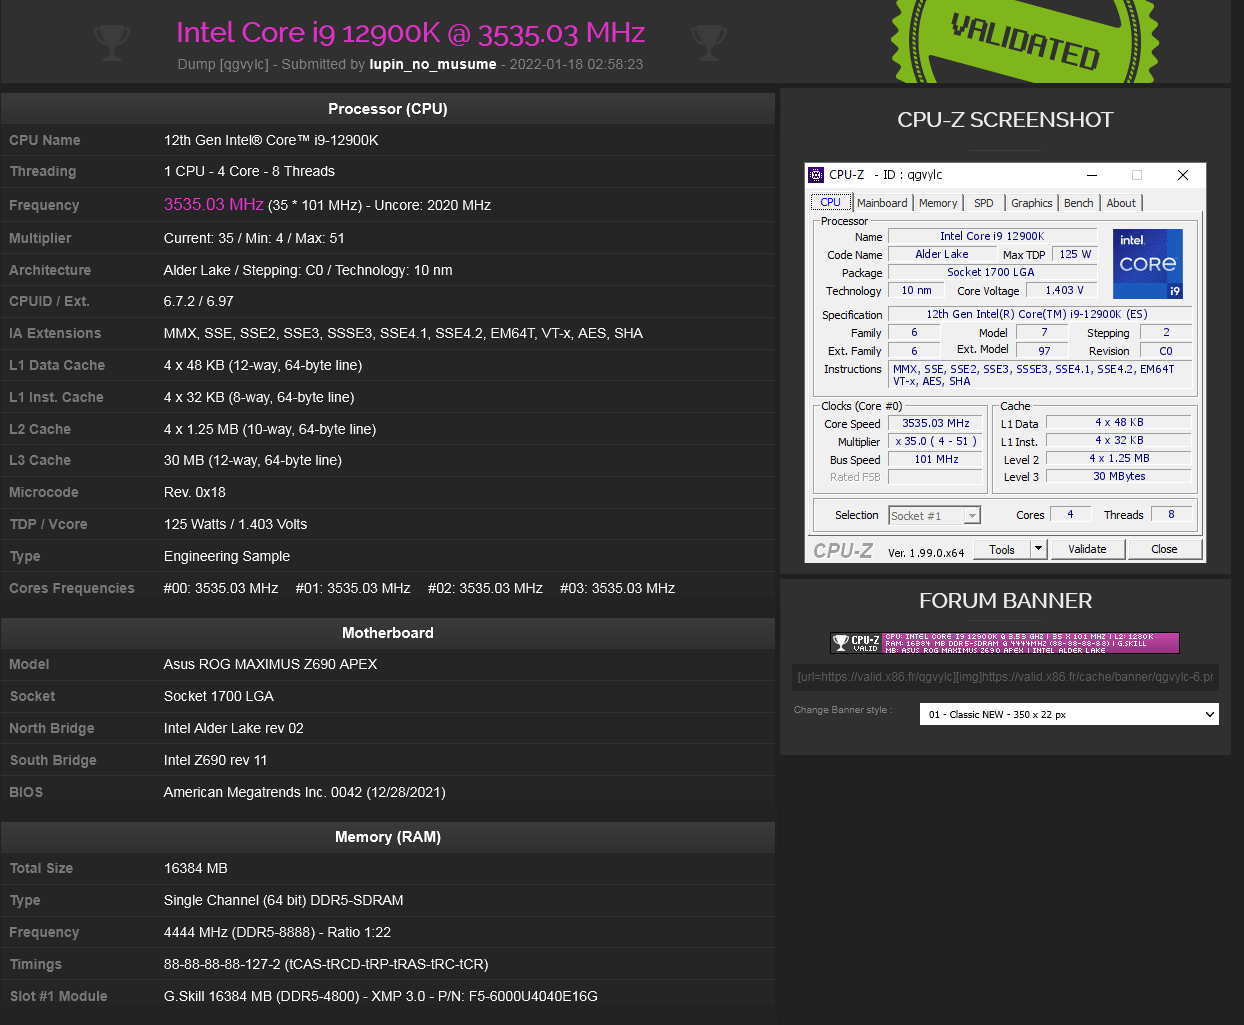Click the Multiplier value Current: 35
The image size is (1244, 1025).
tap(254, 238)
